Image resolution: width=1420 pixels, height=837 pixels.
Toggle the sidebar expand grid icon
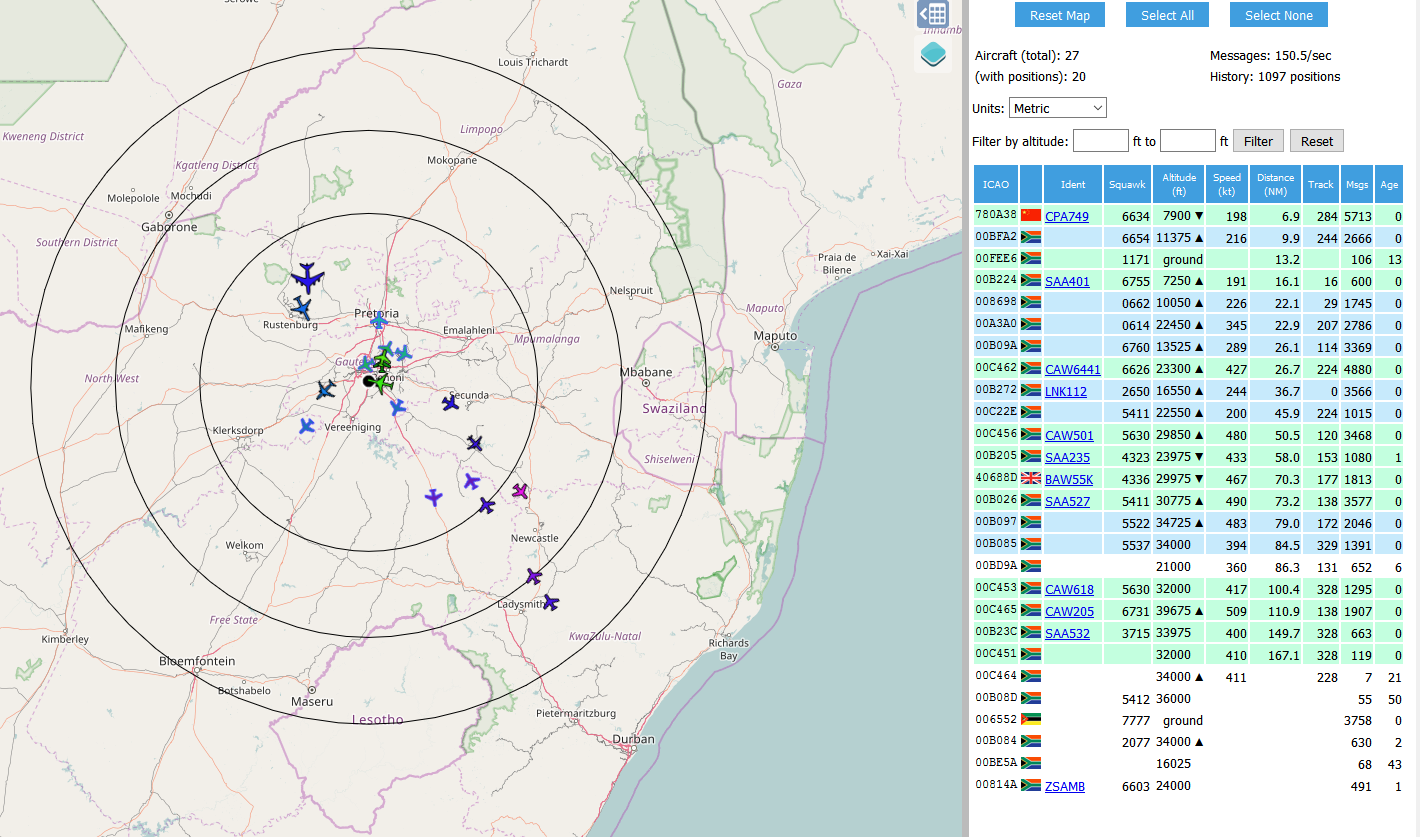click(932, 14)
